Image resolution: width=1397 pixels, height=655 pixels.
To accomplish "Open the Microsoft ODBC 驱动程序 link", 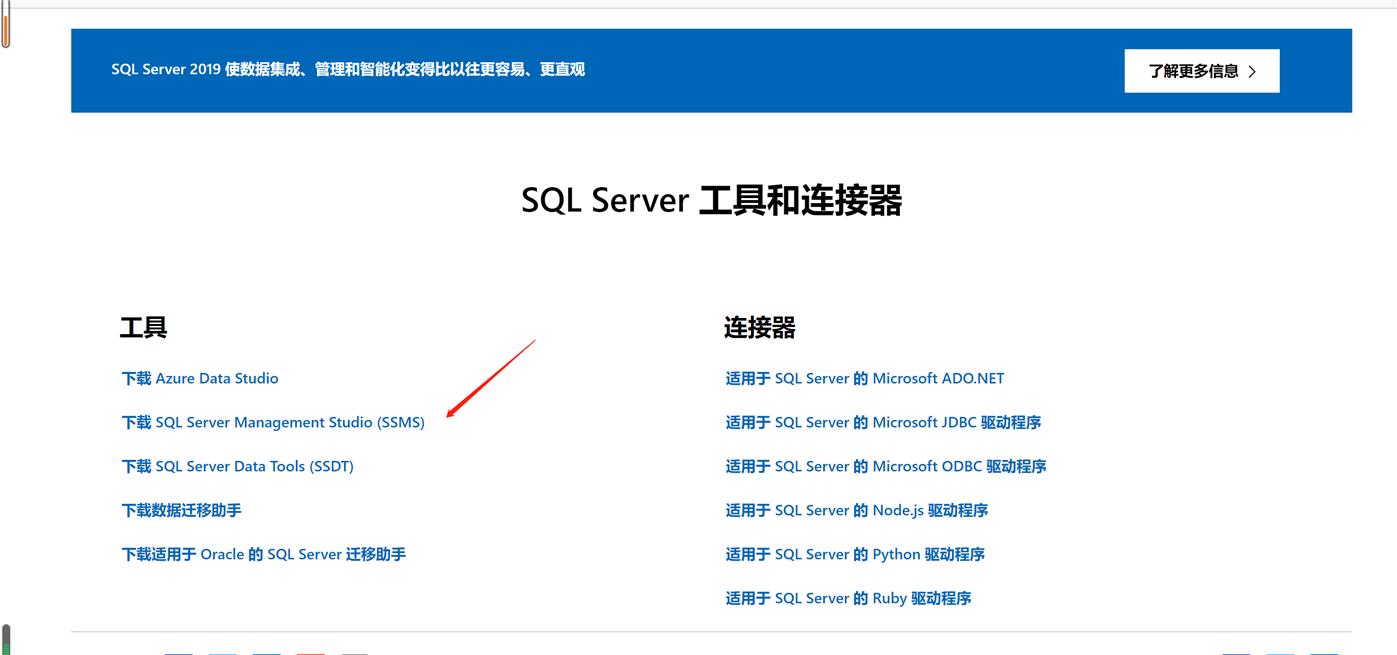I will pos(885,466).
